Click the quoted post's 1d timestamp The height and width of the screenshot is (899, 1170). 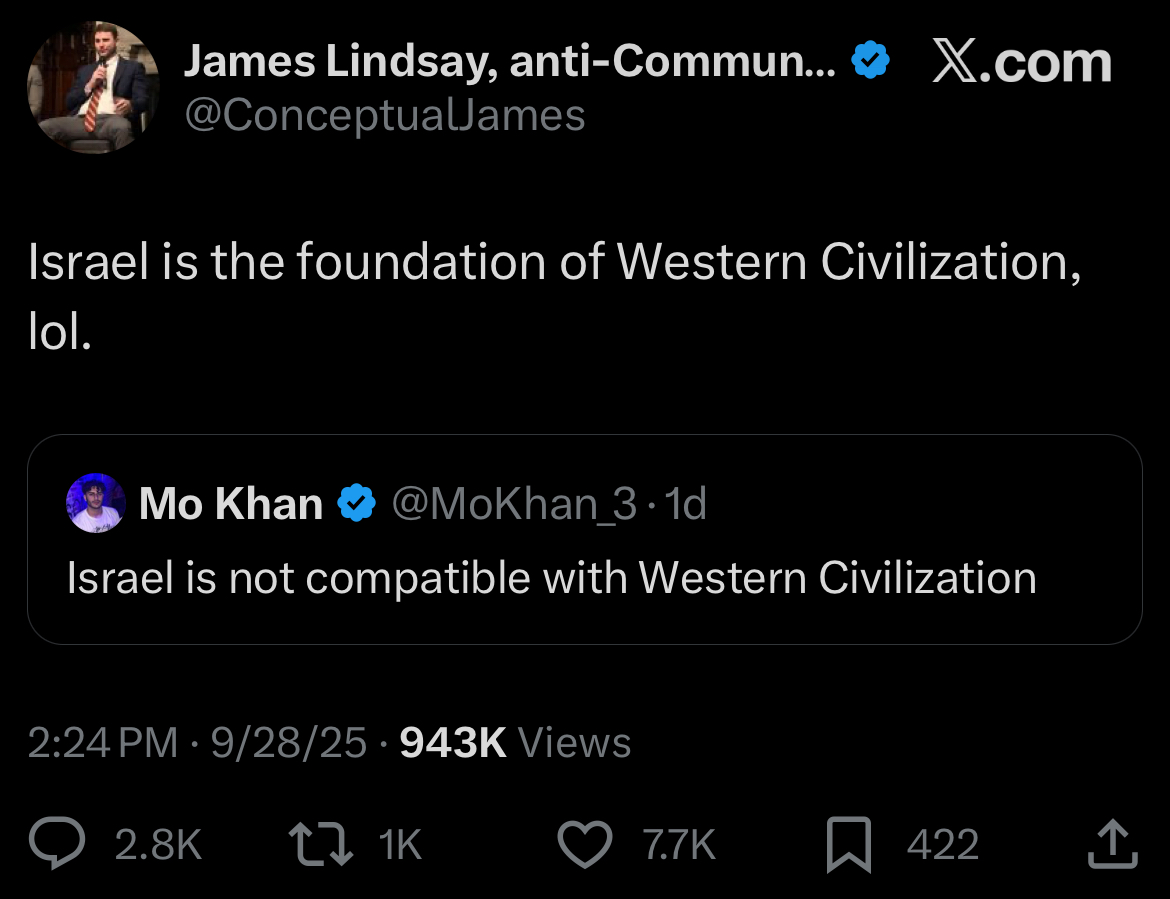[x=686, y=503]
